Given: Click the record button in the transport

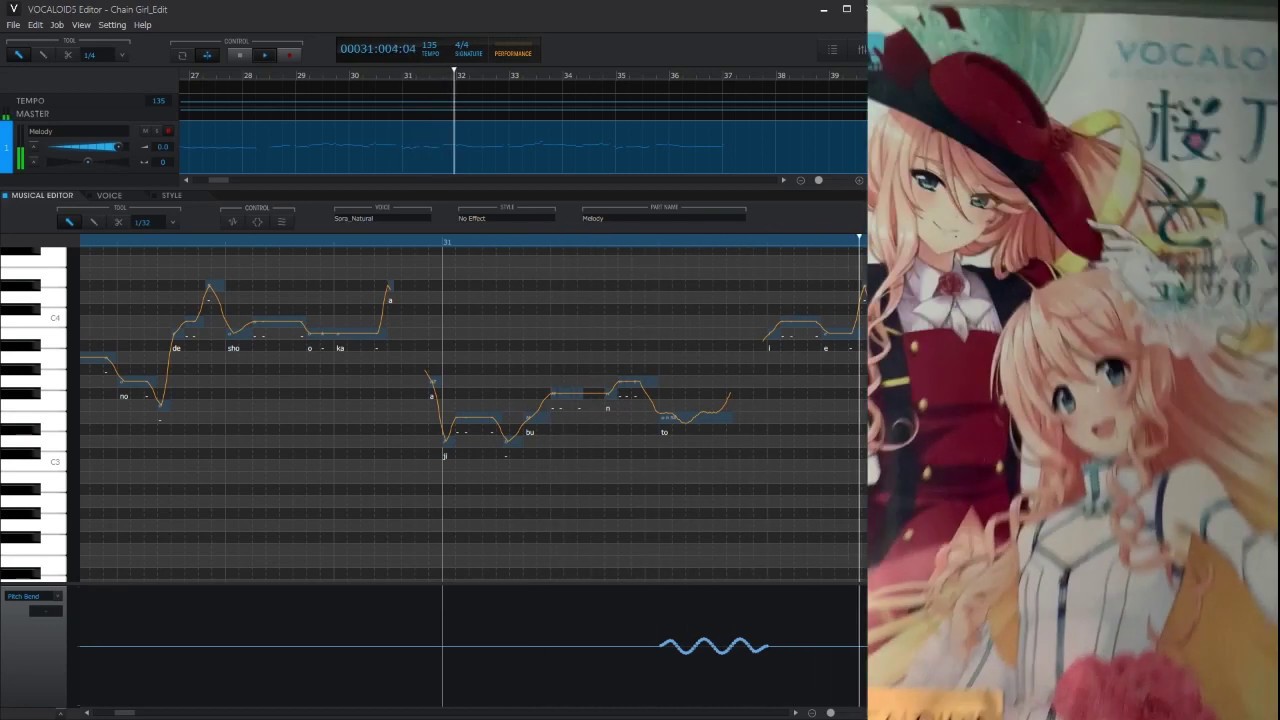Looking at the screenshot, I should 290,55.
